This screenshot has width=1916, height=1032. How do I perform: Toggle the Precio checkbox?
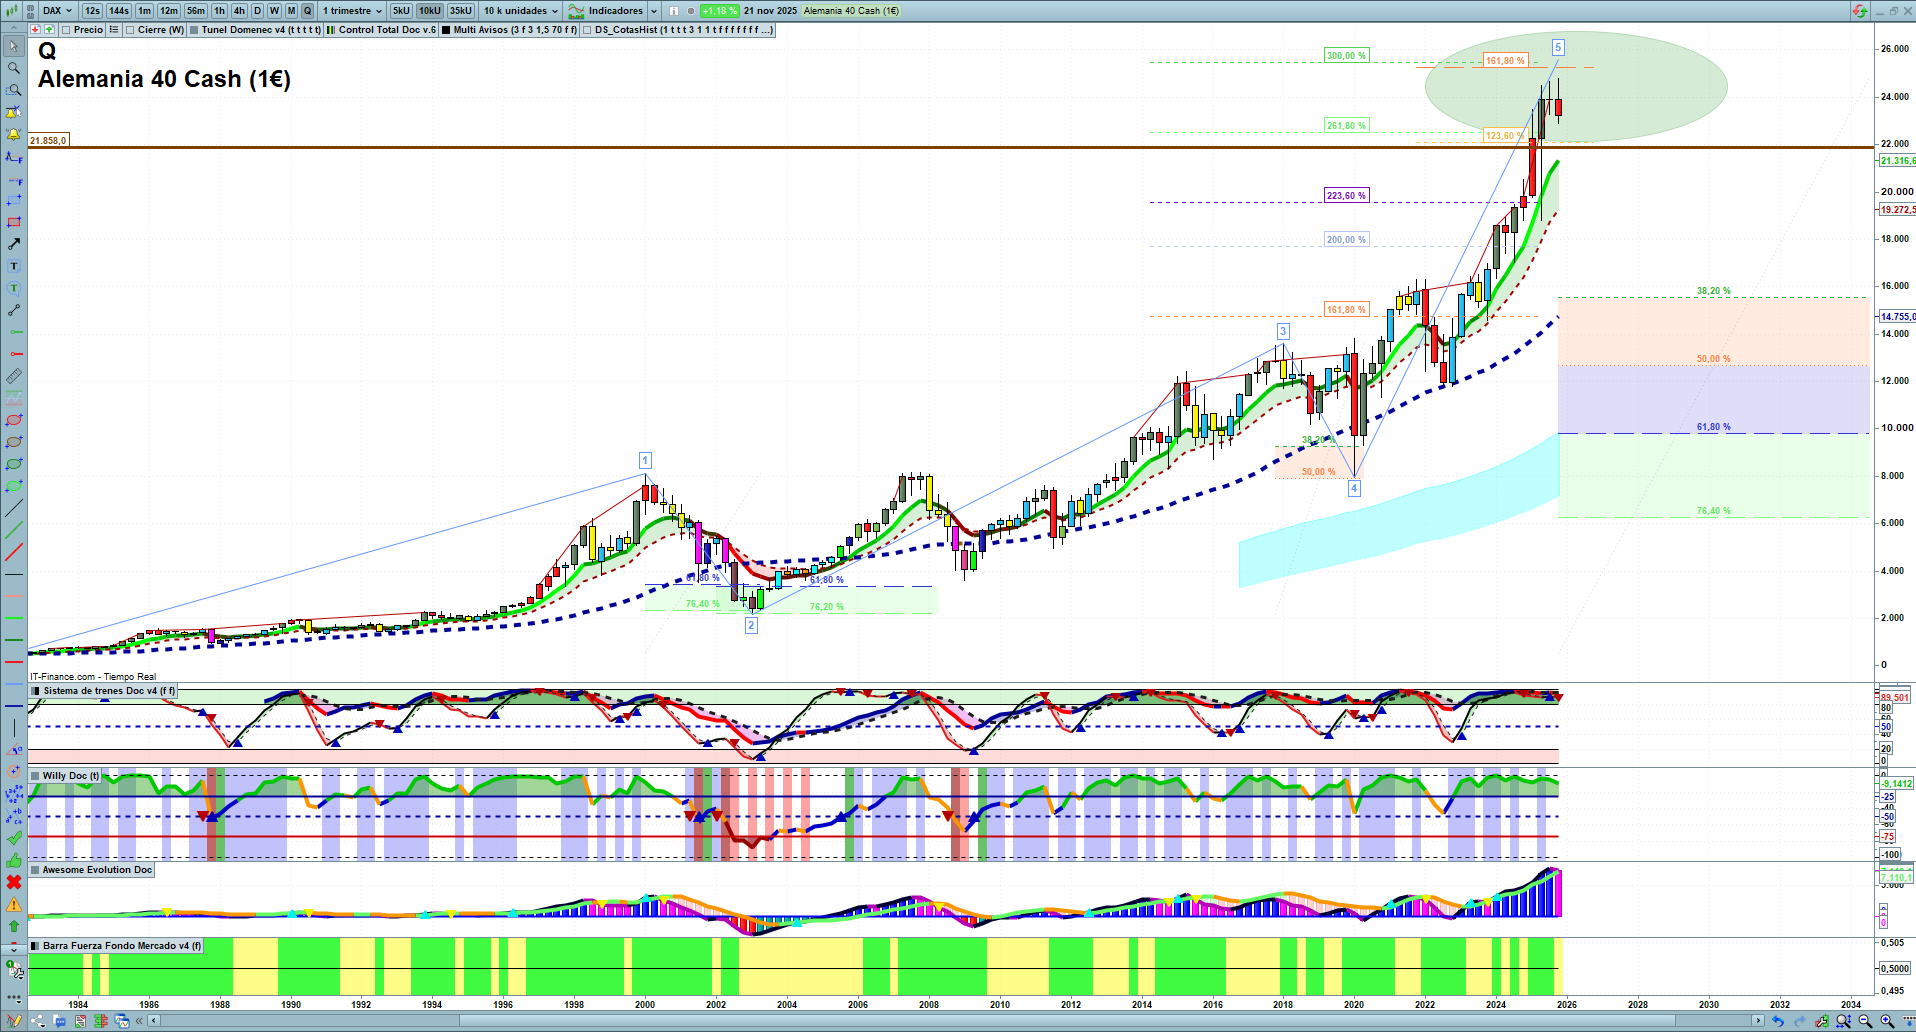(x=67, y=30)
